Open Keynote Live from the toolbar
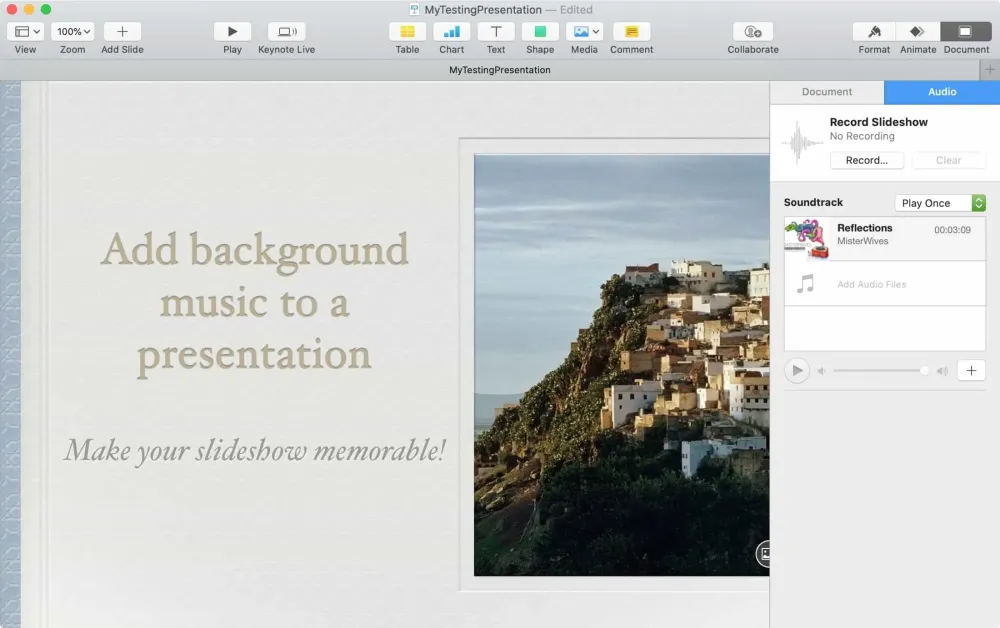 tap(286, 32)
